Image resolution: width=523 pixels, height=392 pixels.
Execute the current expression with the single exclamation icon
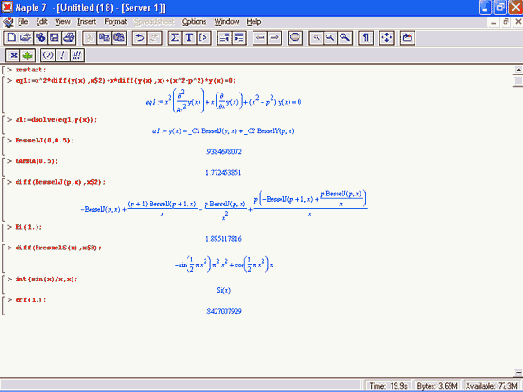[x=62, y=55]
